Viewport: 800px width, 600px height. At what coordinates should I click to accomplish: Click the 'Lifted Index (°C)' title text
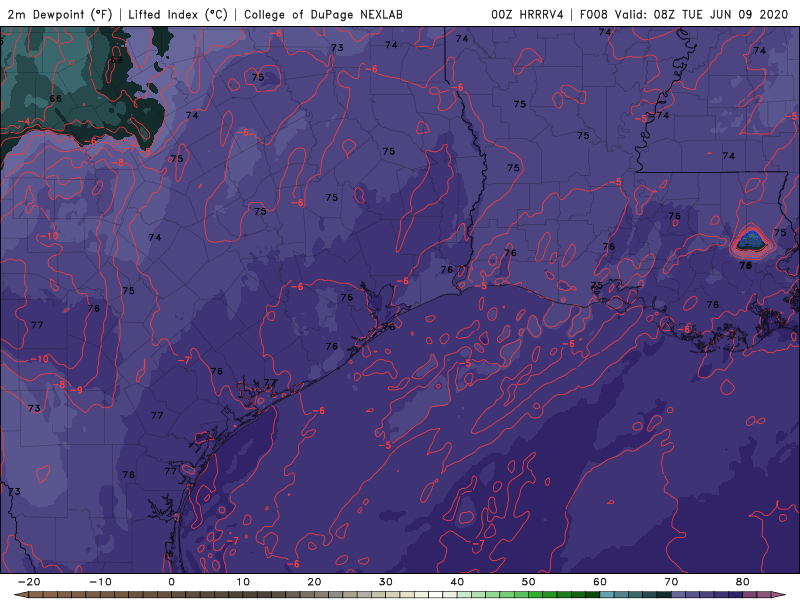coord(178,14)
